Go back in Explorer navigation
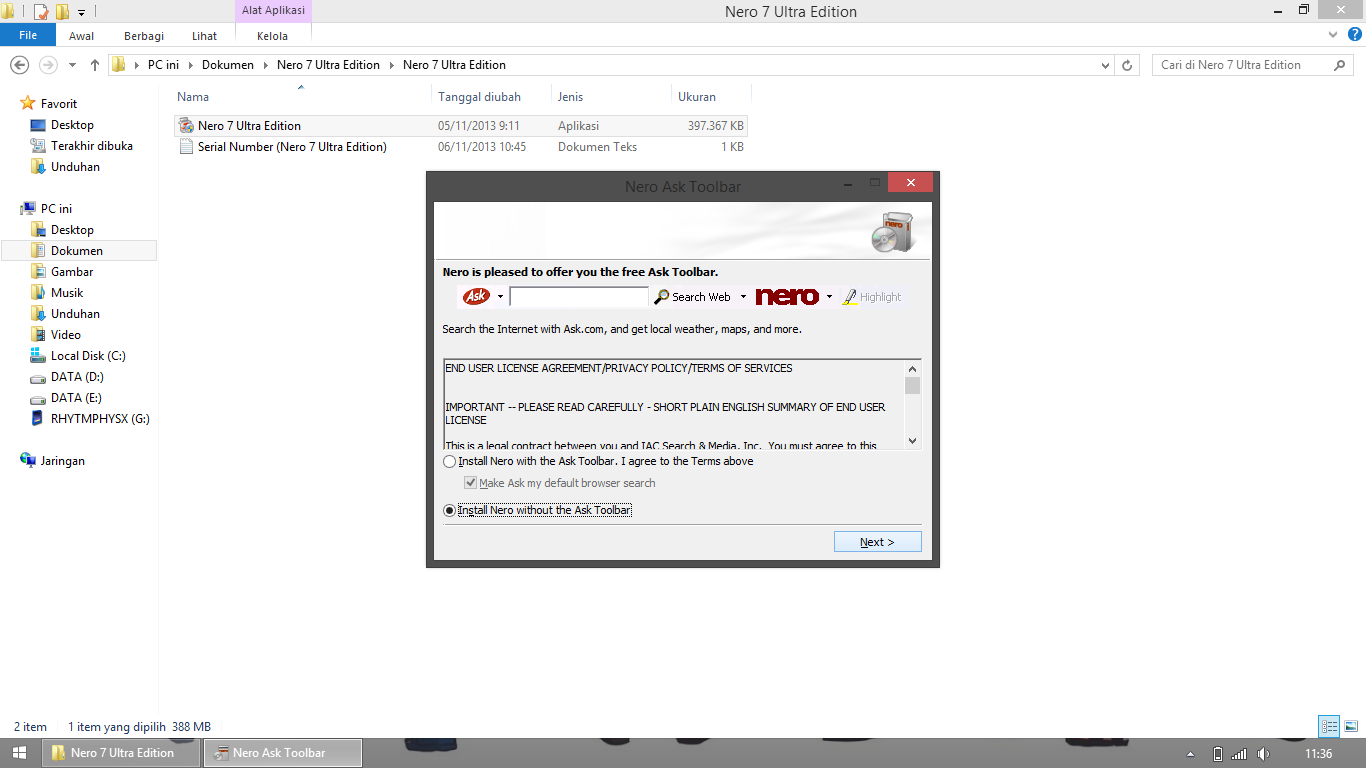This screenshot has width=1366, height=768. point(19,65)
